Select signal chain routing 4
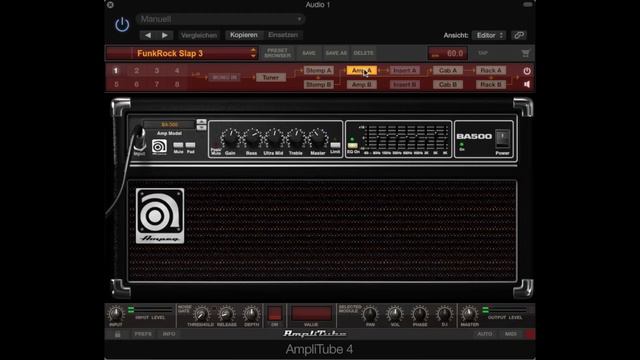 point(177,71)
